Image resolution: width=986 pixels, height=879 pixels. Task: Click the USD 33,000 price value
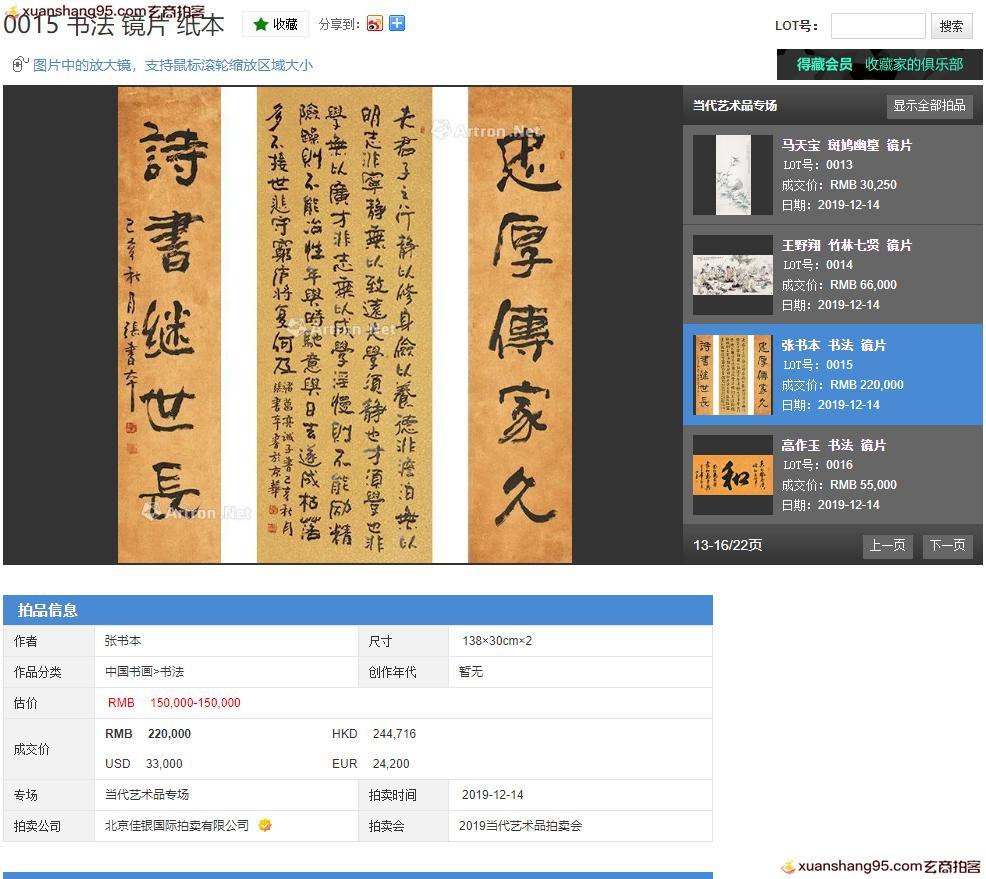coord(143,764)
